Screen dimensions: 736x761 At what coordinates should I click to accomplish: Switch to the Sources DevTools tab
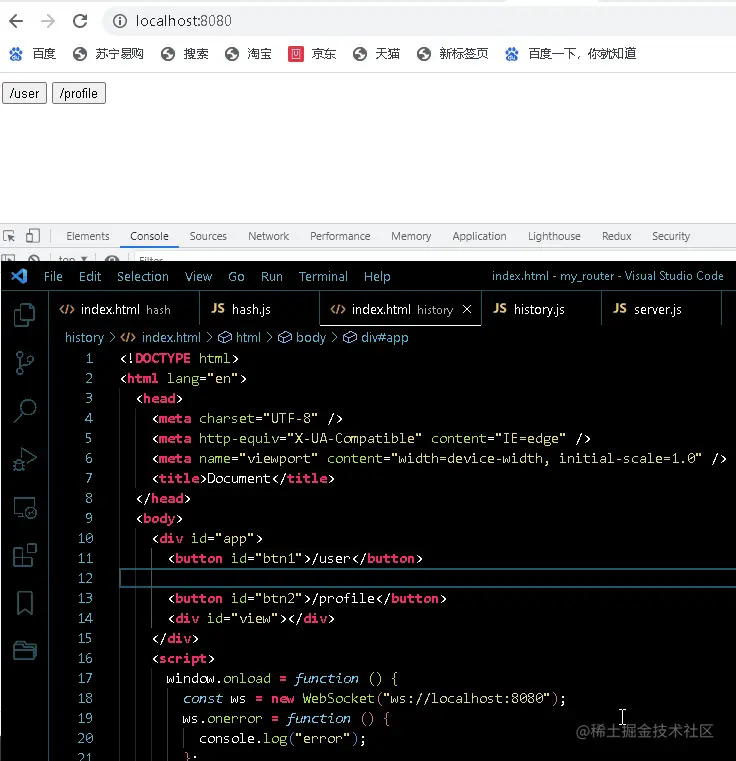(208, 236)
